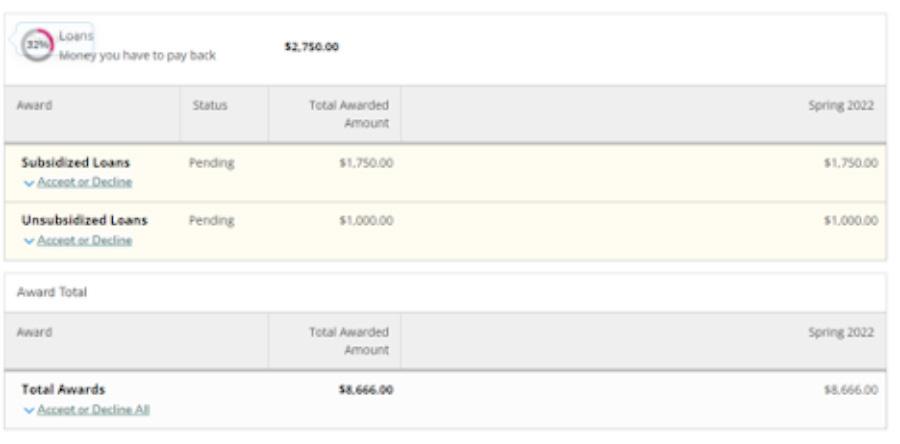900x444 pixels.
Task: Click the chevron beside Subsidized Loans Accept or Decline
Action: tap(29, 182)
